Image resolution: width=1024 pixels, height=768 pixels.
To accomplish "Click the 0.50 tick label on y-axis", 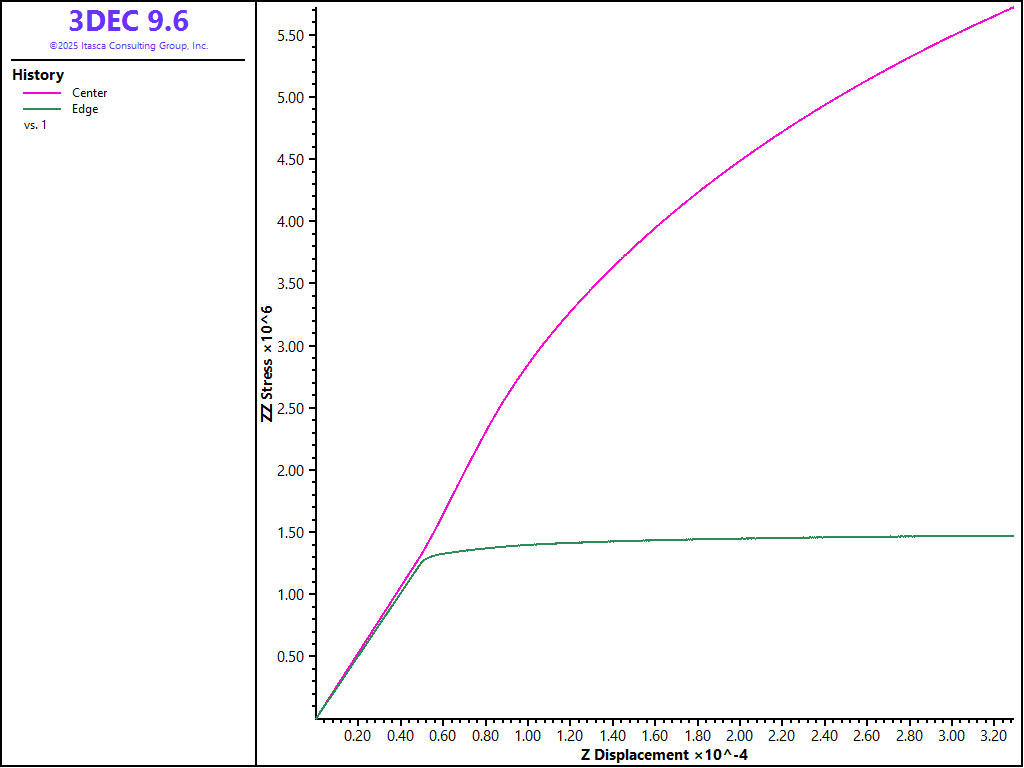I will coord(289,657).
